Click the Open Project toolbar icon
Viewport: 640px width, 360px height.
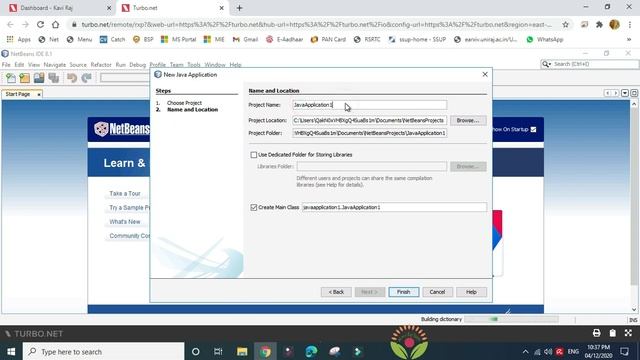point(39,78)
